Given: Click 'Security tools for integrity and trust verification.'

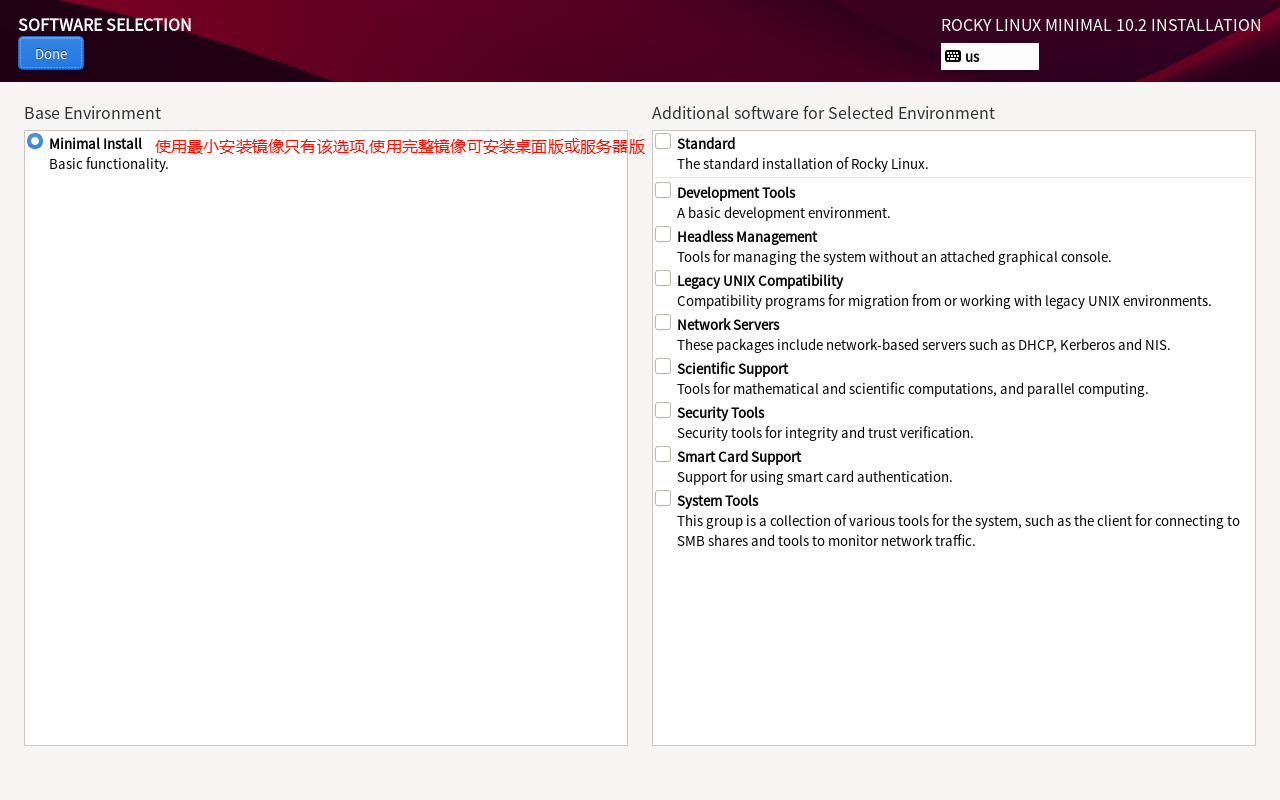Looking at the screenshot, I should pyautogui.click(x=825, y=433).
